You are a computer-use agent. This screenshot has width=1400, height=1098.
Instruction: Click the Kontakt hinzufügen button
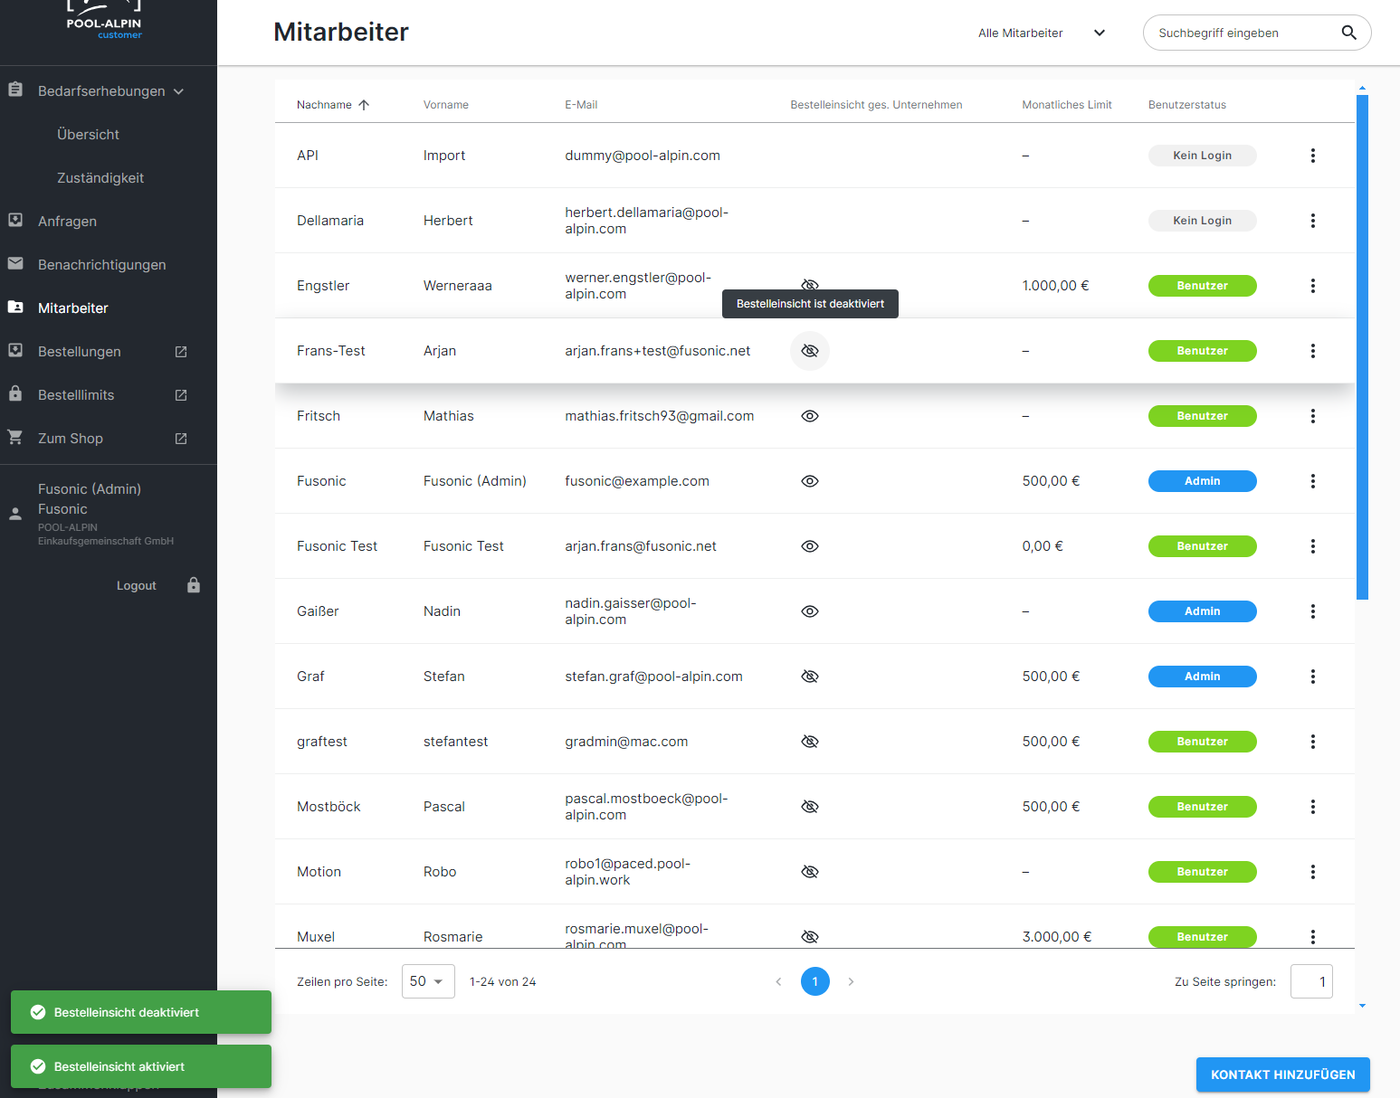click(1282, 1075)
